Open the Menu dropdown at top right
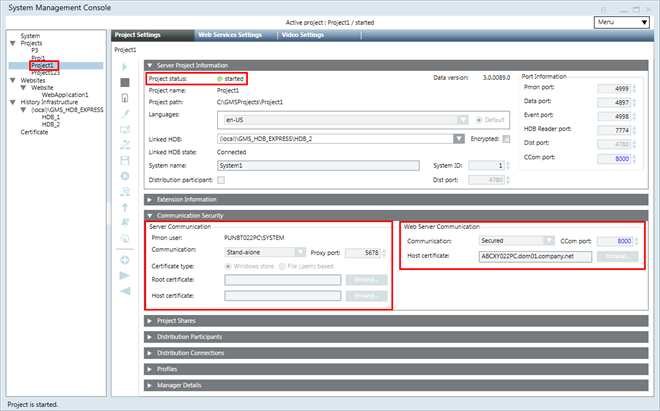This screenshot has height=411, width=660. (620, 21)
